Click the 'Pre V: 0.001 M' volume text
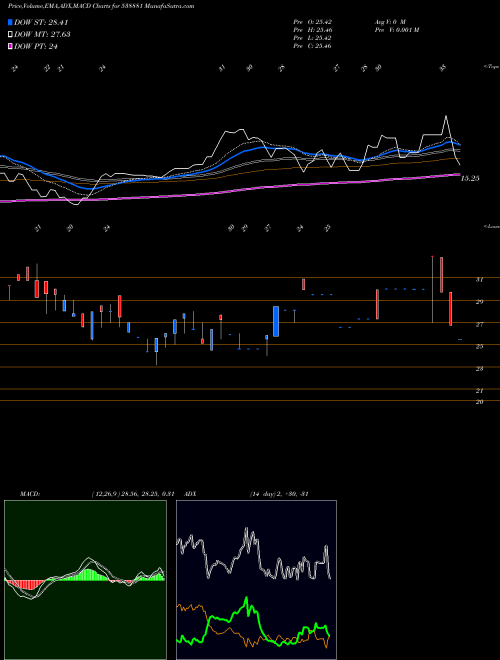The width and height of the screenshot is (500, 660). (x=396, y=29)
